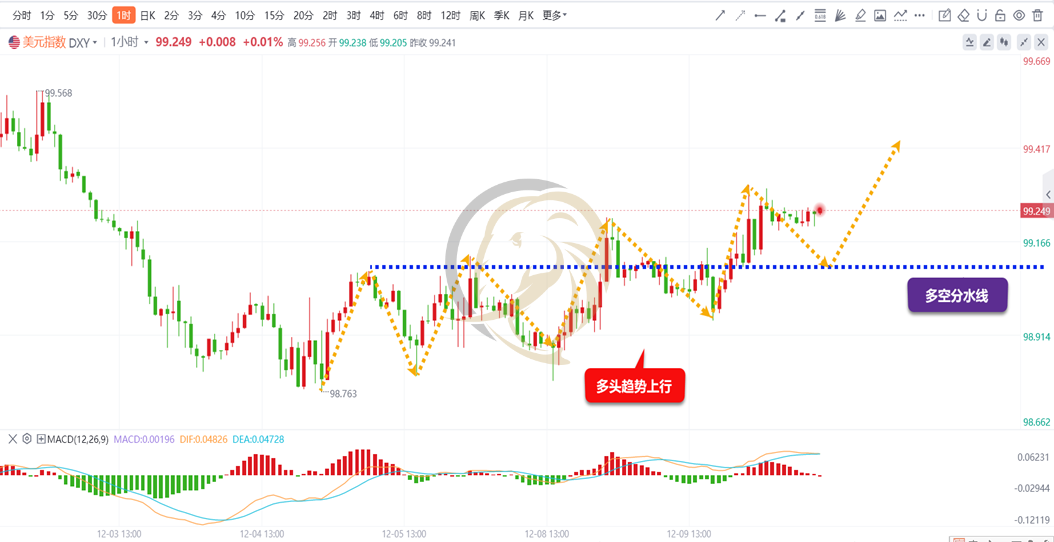Switch to the 分时 timeframe
Image resolution: width=1054 pixels, height=542 pixels.
click(x=22, y=15)
